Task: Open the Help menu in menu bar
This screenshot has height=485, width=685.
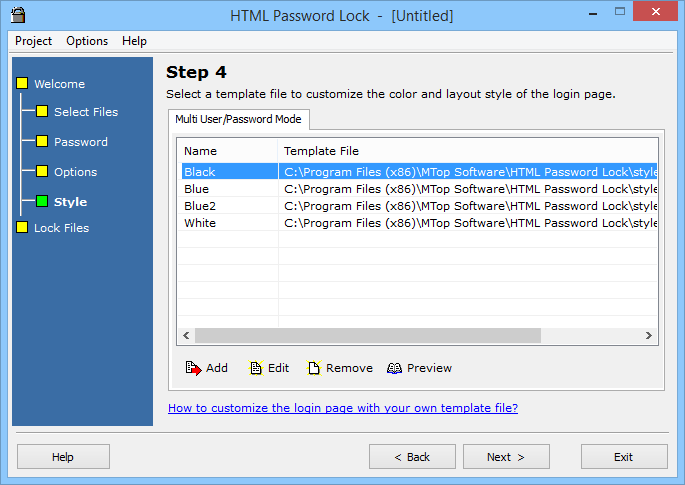Action: [x=134, y=41]
